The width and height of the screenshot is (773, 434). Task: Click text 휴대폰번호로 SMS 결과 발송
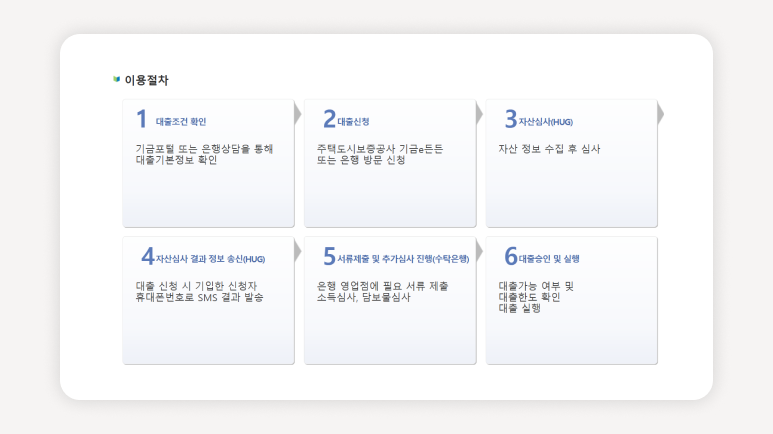tap(199, 297)
